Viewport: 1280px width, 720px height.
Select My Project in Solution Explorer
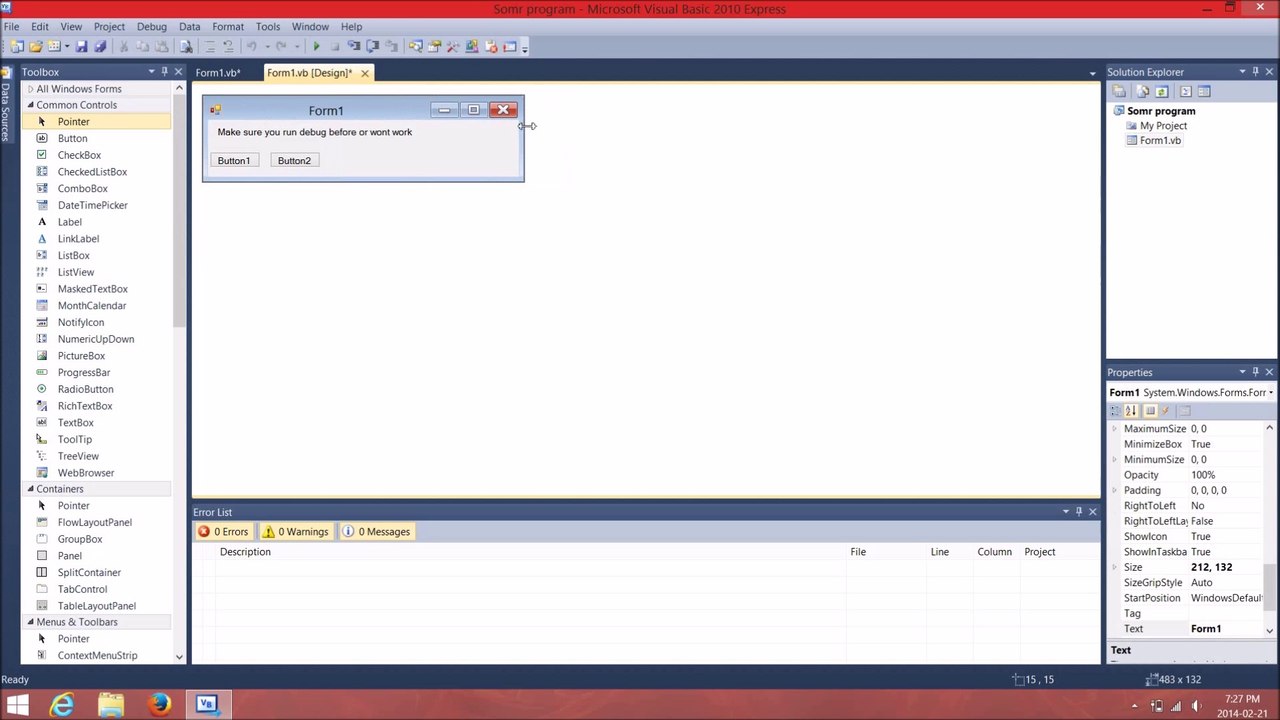[1163, 126]
